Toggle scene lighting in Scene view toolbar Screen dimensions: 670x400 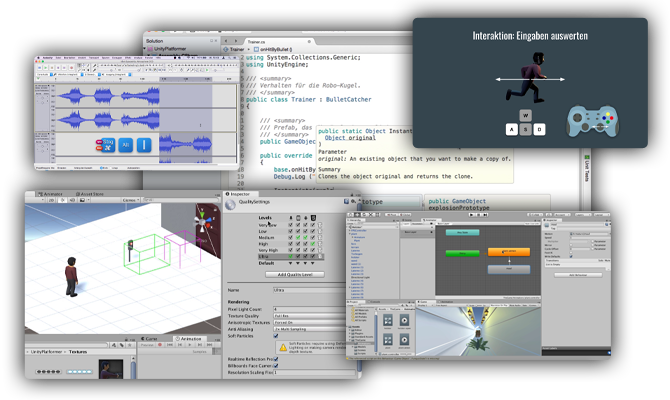[x=63, y=200]
